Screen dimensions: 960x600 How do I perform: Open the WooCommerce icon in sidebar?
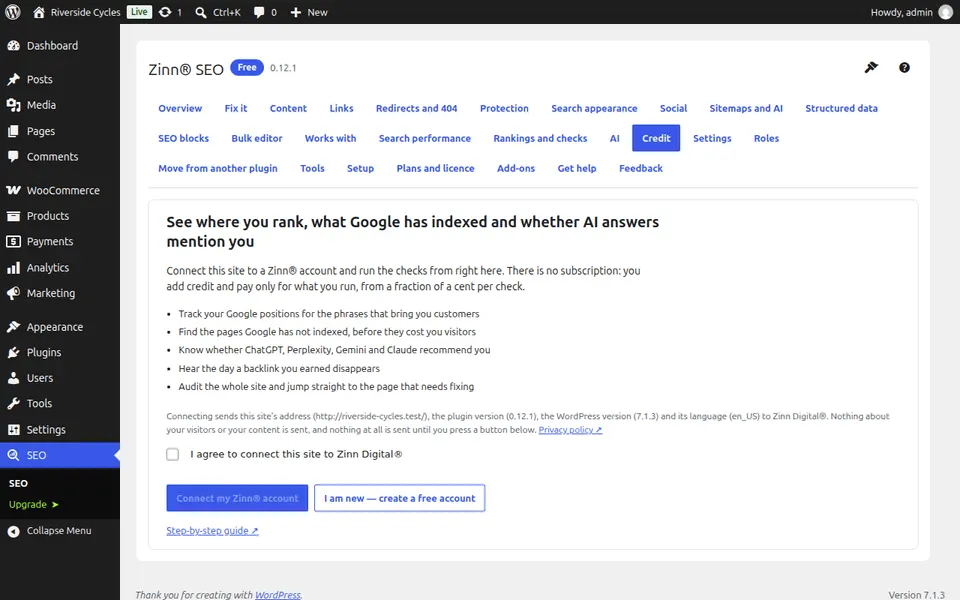13,190
